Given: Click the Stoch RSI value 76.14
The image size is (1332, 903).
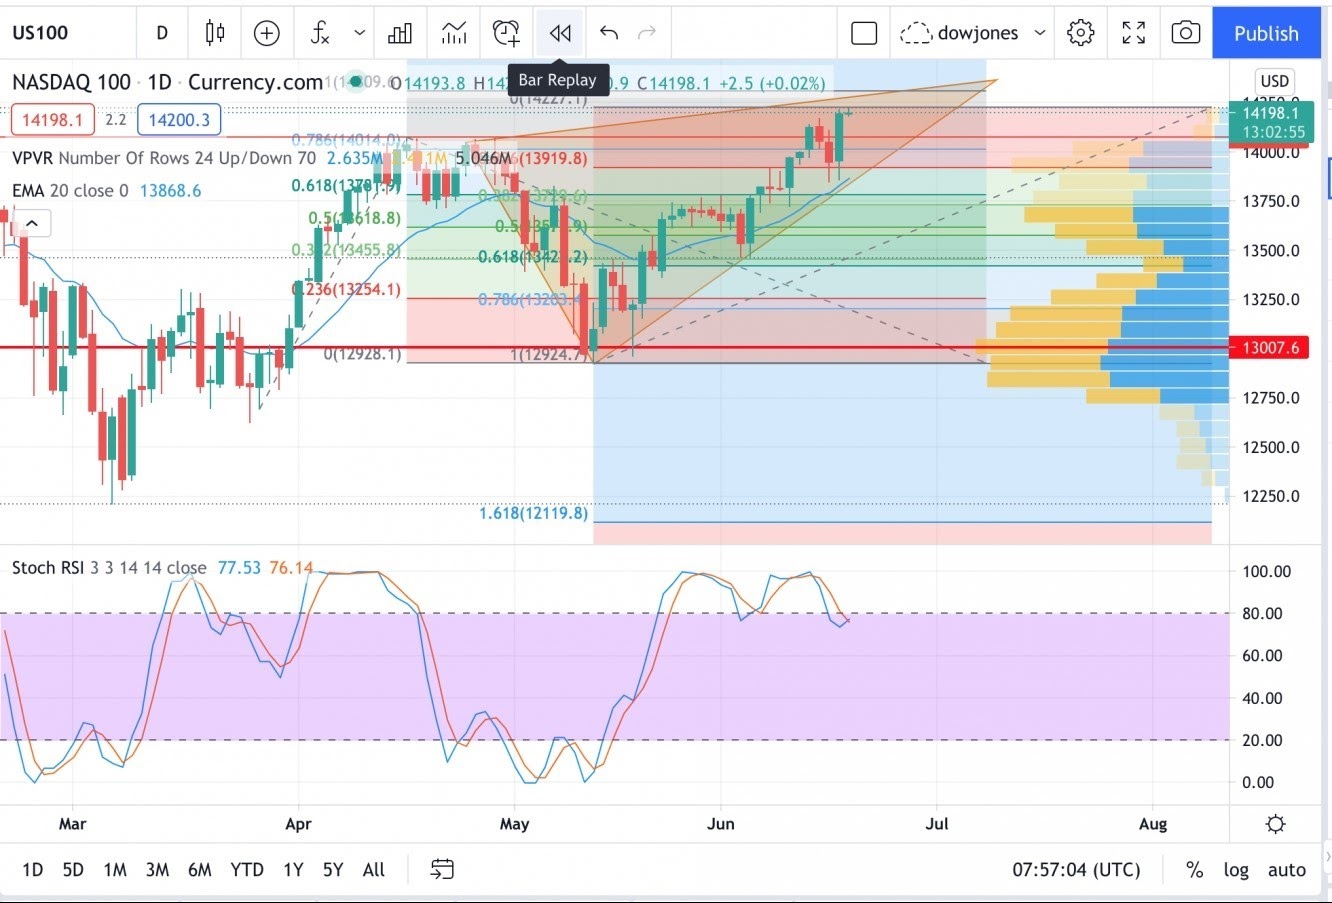Looking at the screenshot, I should coord(291,567).
